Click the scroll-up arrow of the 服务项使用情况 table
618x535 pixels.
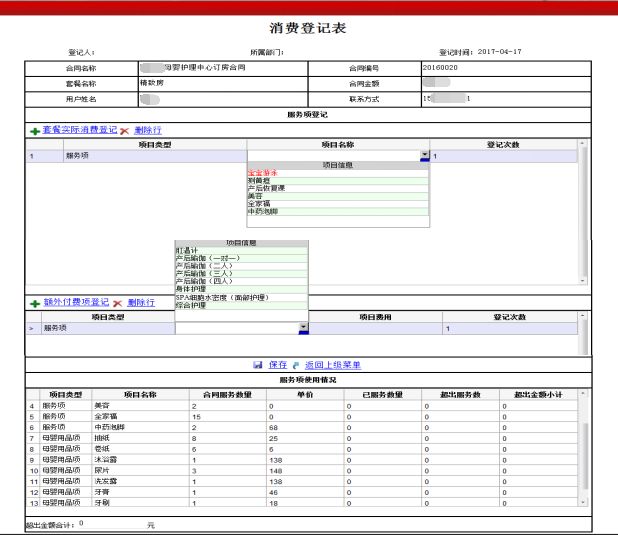tap(583, 393)
